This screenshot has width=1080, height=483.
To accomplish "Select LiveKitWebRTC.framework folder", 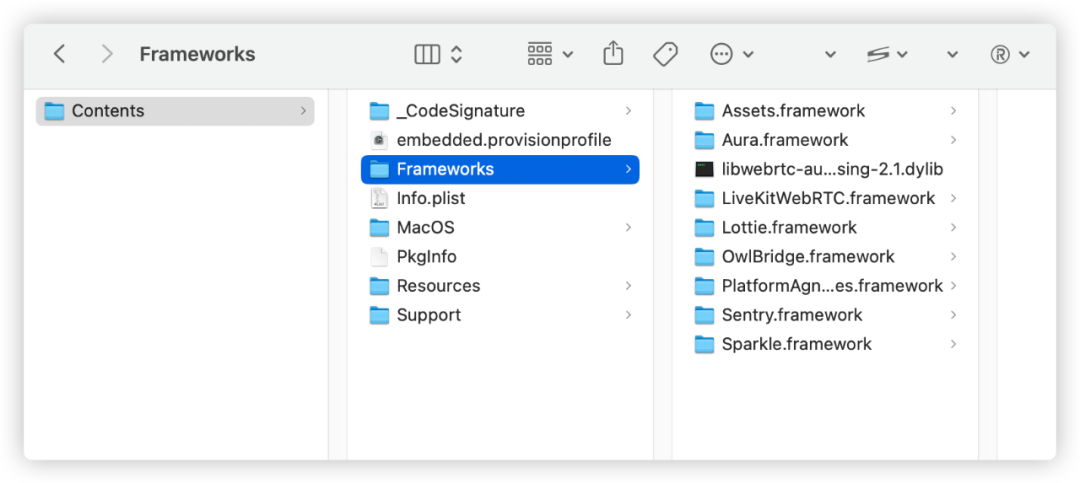I will (828, 198).
